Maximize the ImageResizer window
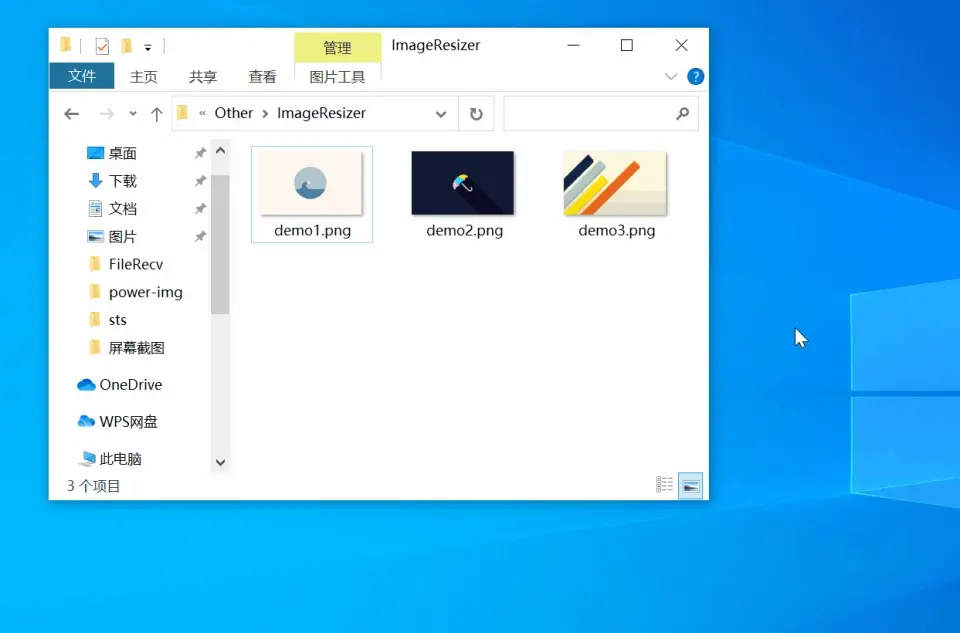The height and width of the screenshot is (633, 960). pos(626,45)
